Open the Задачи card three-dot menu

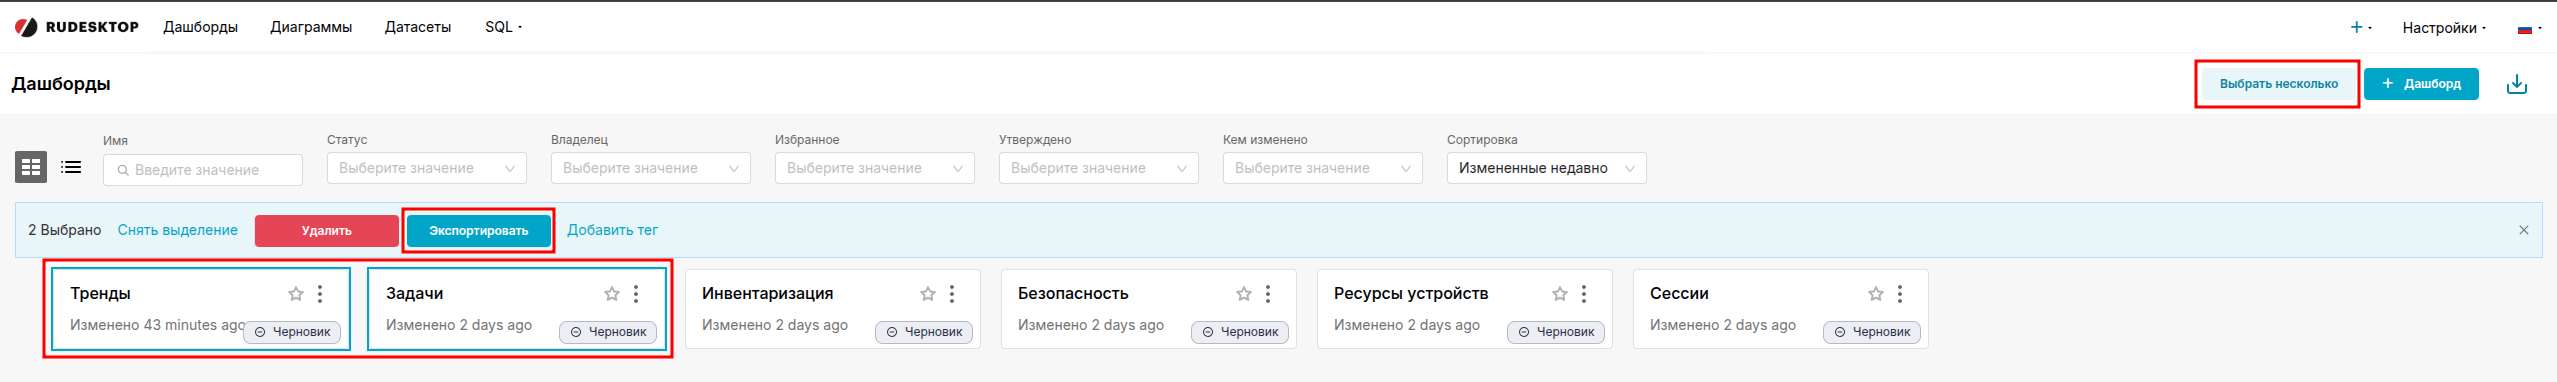coord(636,294)
